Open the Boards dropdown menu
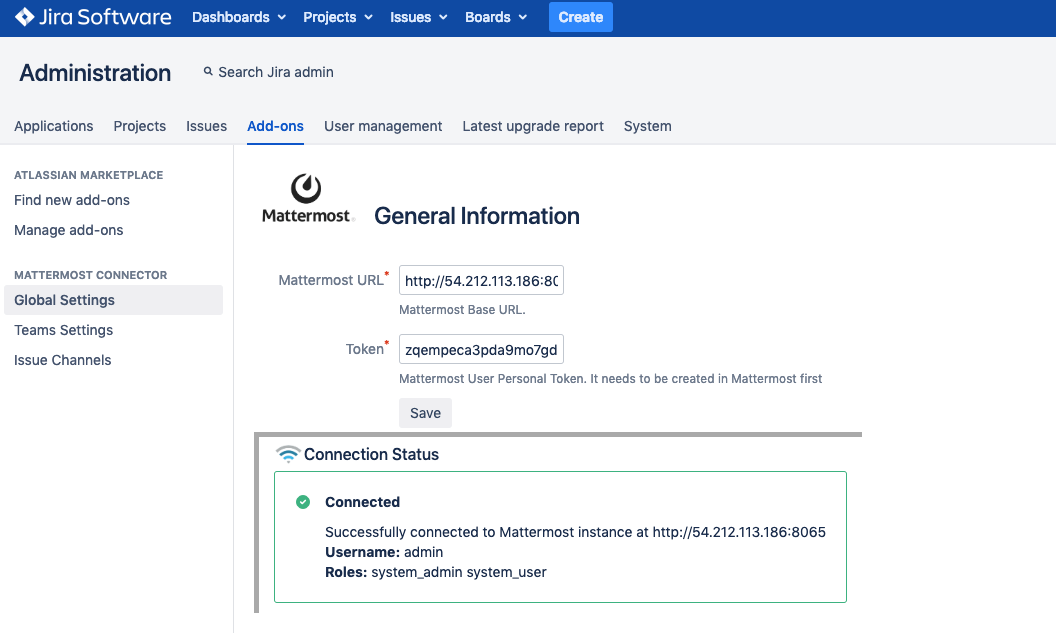1056x633 pixels. click(496, 18)
